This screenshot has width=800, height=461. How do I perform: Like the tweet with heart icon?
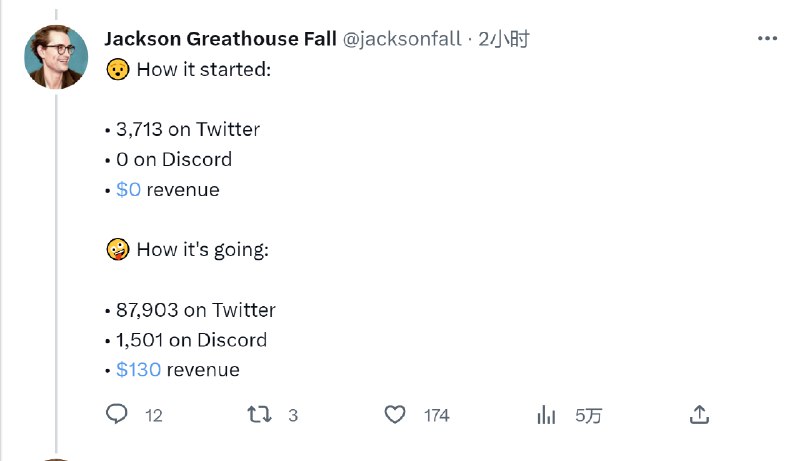point(396,415)
